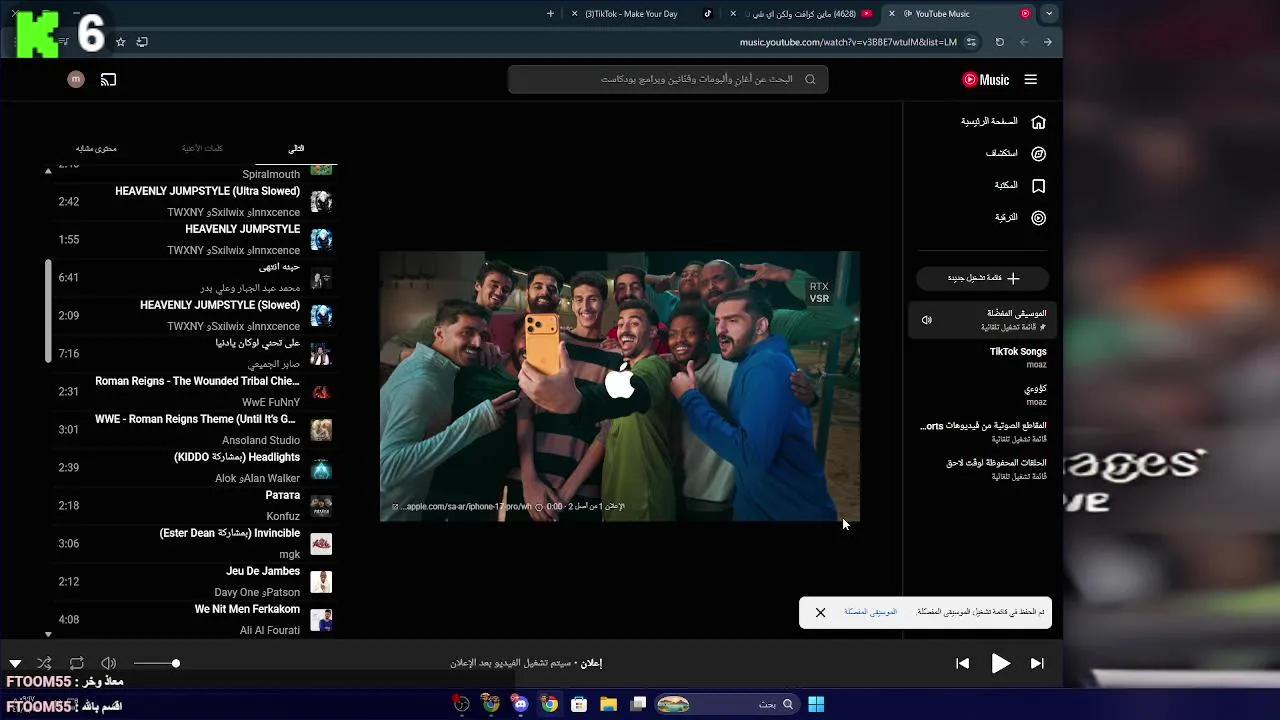Click the search magnifier icon

(810, 80)
